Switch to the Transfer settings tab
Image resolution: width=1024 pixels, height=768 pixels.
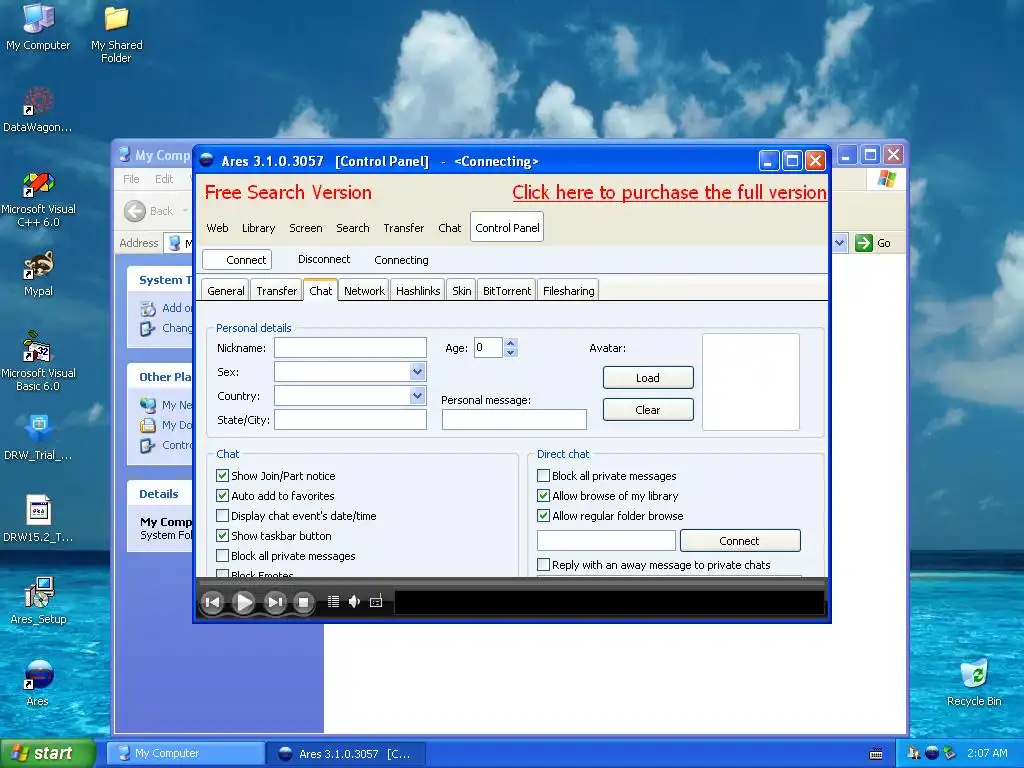pyautogui.click(x=276, y=291)
